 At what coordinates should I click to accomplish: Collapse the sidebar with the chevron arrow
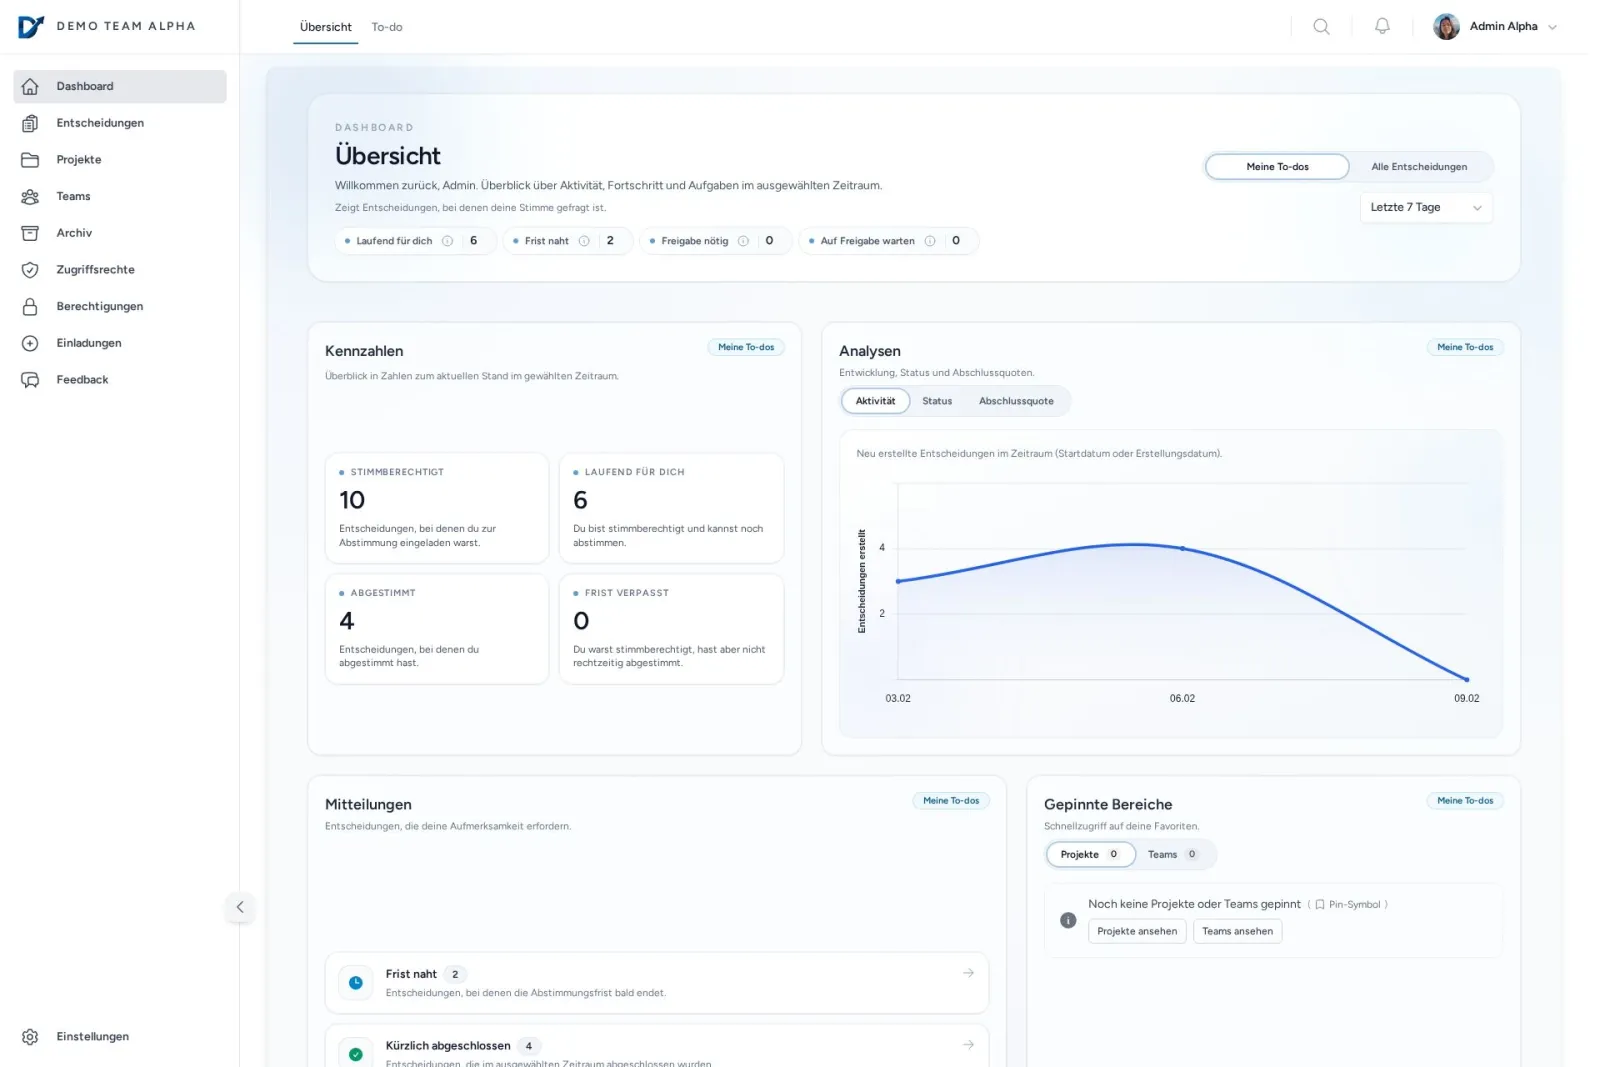coord(240,907)
